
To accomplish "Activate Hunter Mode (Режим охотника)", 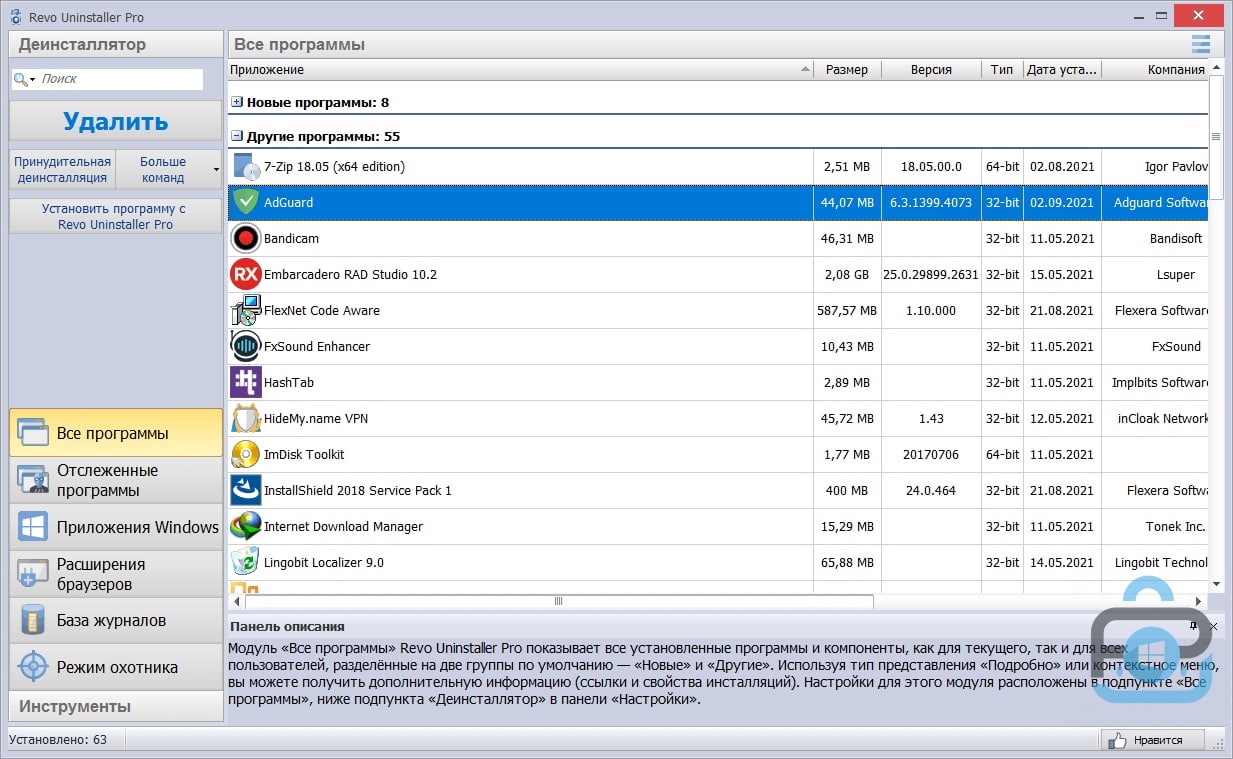I will (x=116, y=667).
